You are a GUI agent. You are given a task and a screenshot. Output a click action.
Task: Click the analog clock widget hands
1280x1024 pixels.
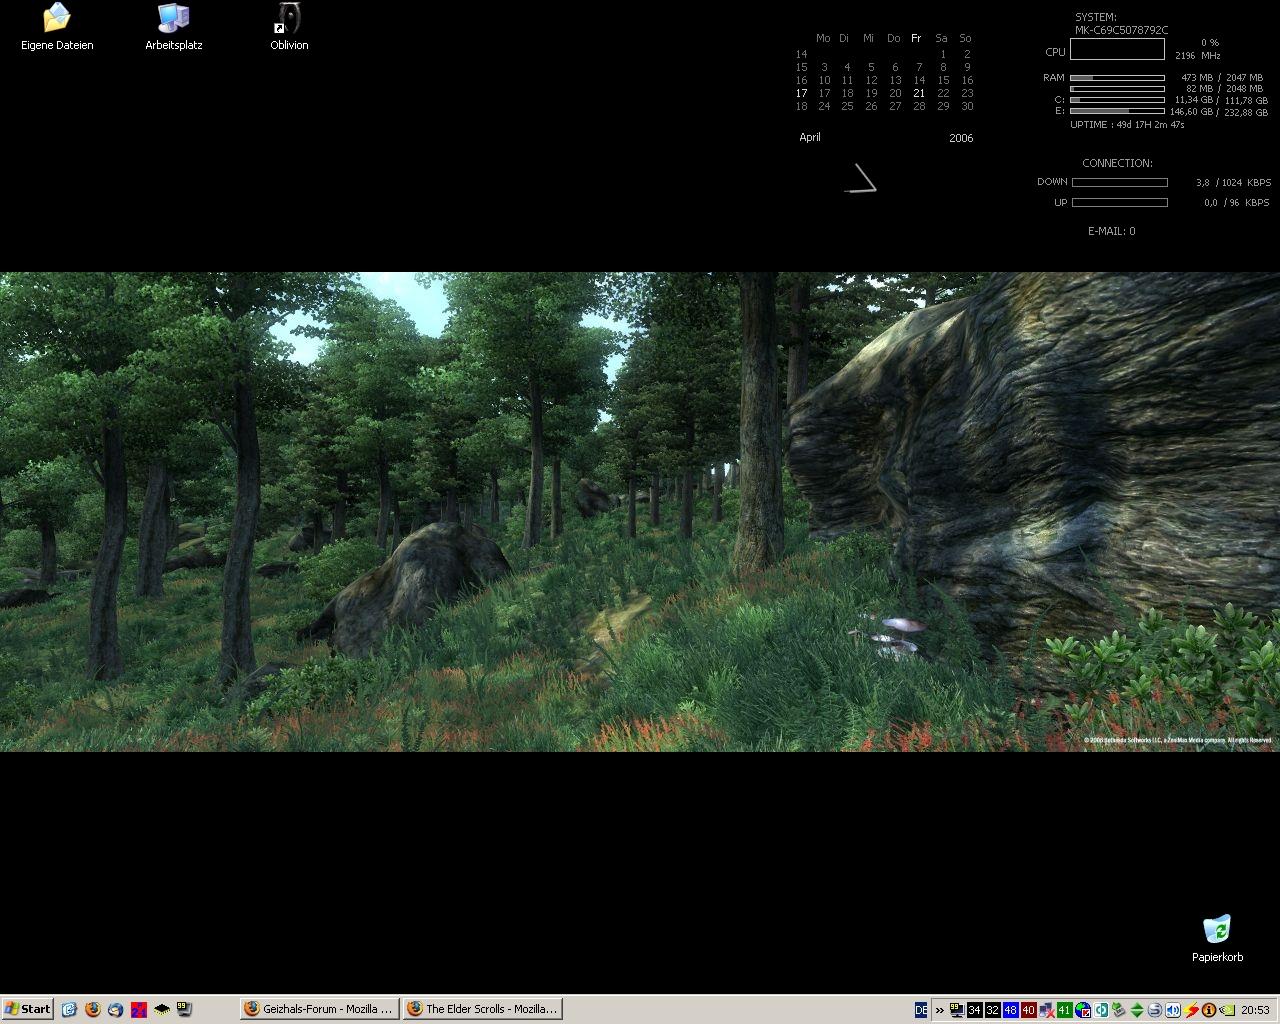861,179
